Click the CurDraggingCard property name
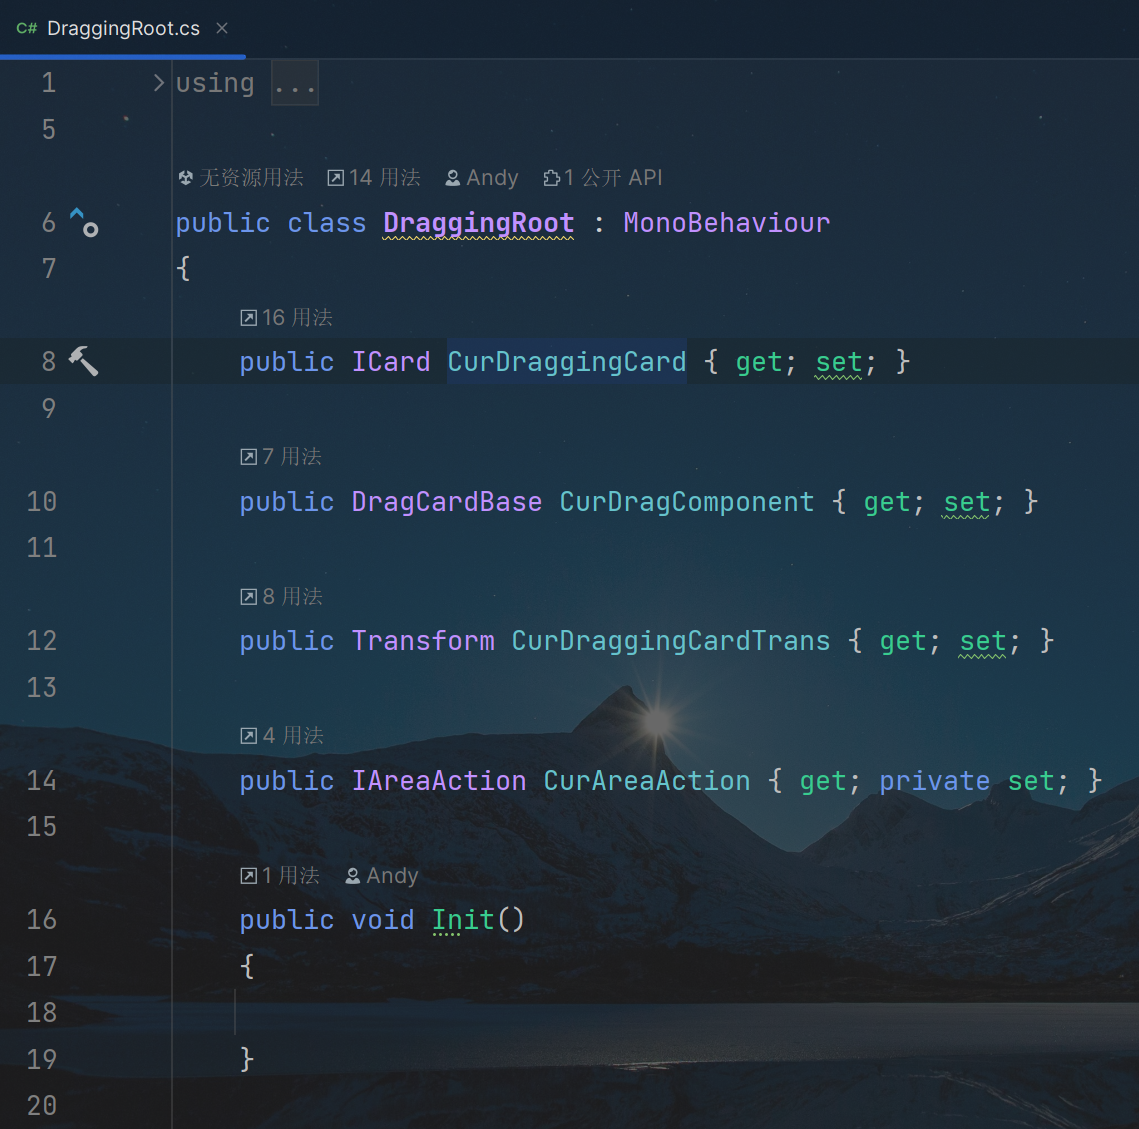The height and width of the screenshot is (1129, 1139). click(566, 362)
